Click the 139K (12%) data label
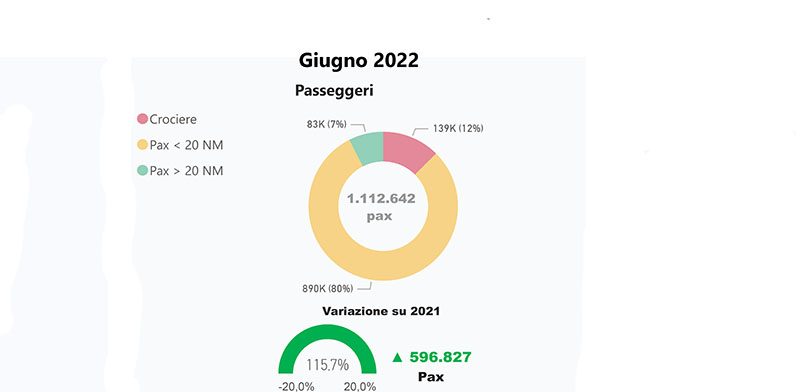This screenshot has width=800, height=392. [458, 129]
